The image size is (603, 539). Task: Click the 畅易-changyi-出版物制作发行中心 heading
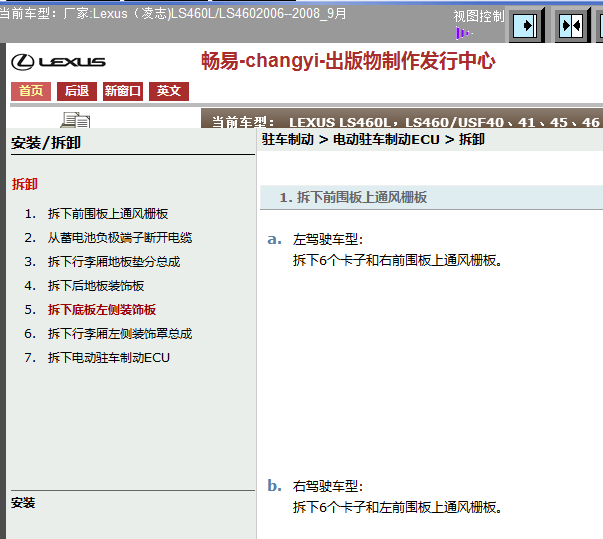348,61
